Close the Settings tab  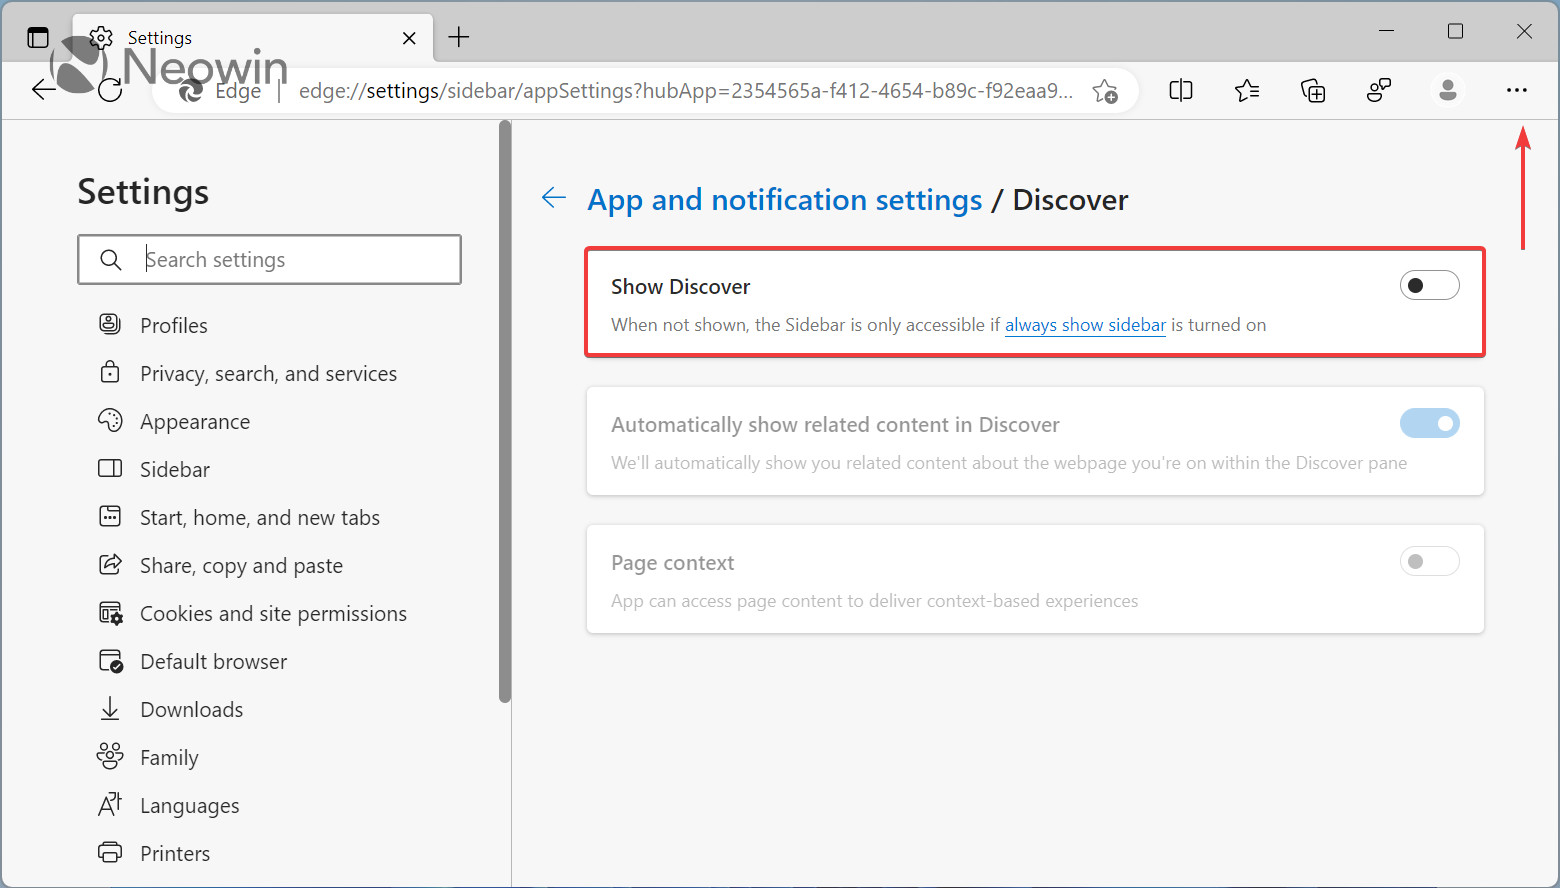tap(409, 38)
